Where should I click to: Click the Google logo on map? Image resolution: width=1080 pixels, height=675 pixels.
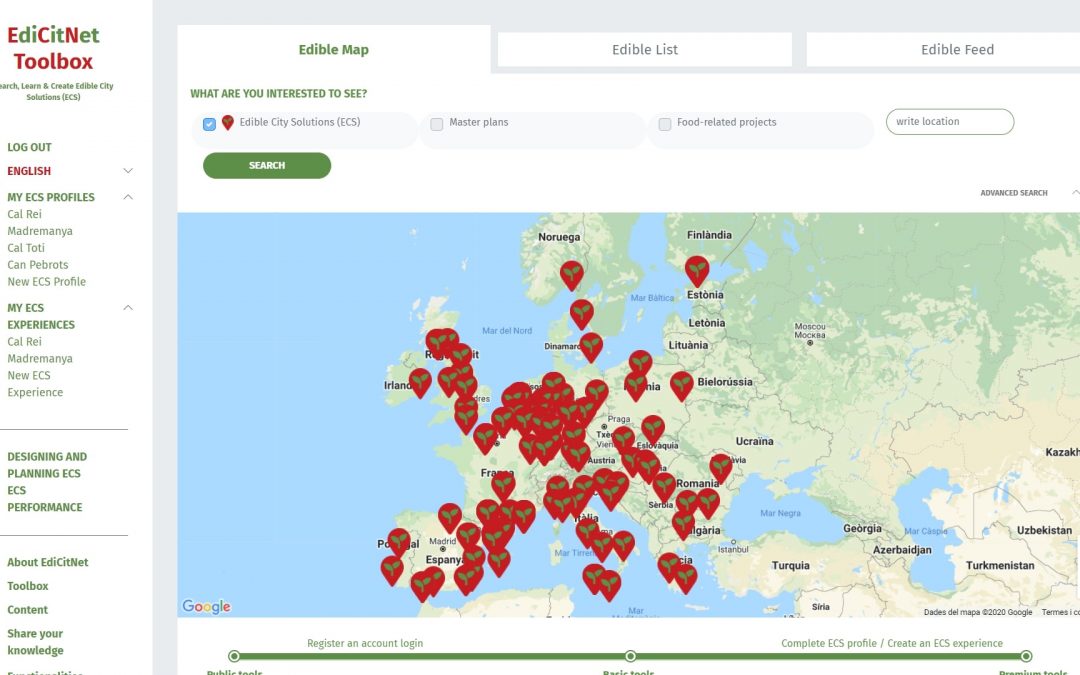(x=206, y=606)
